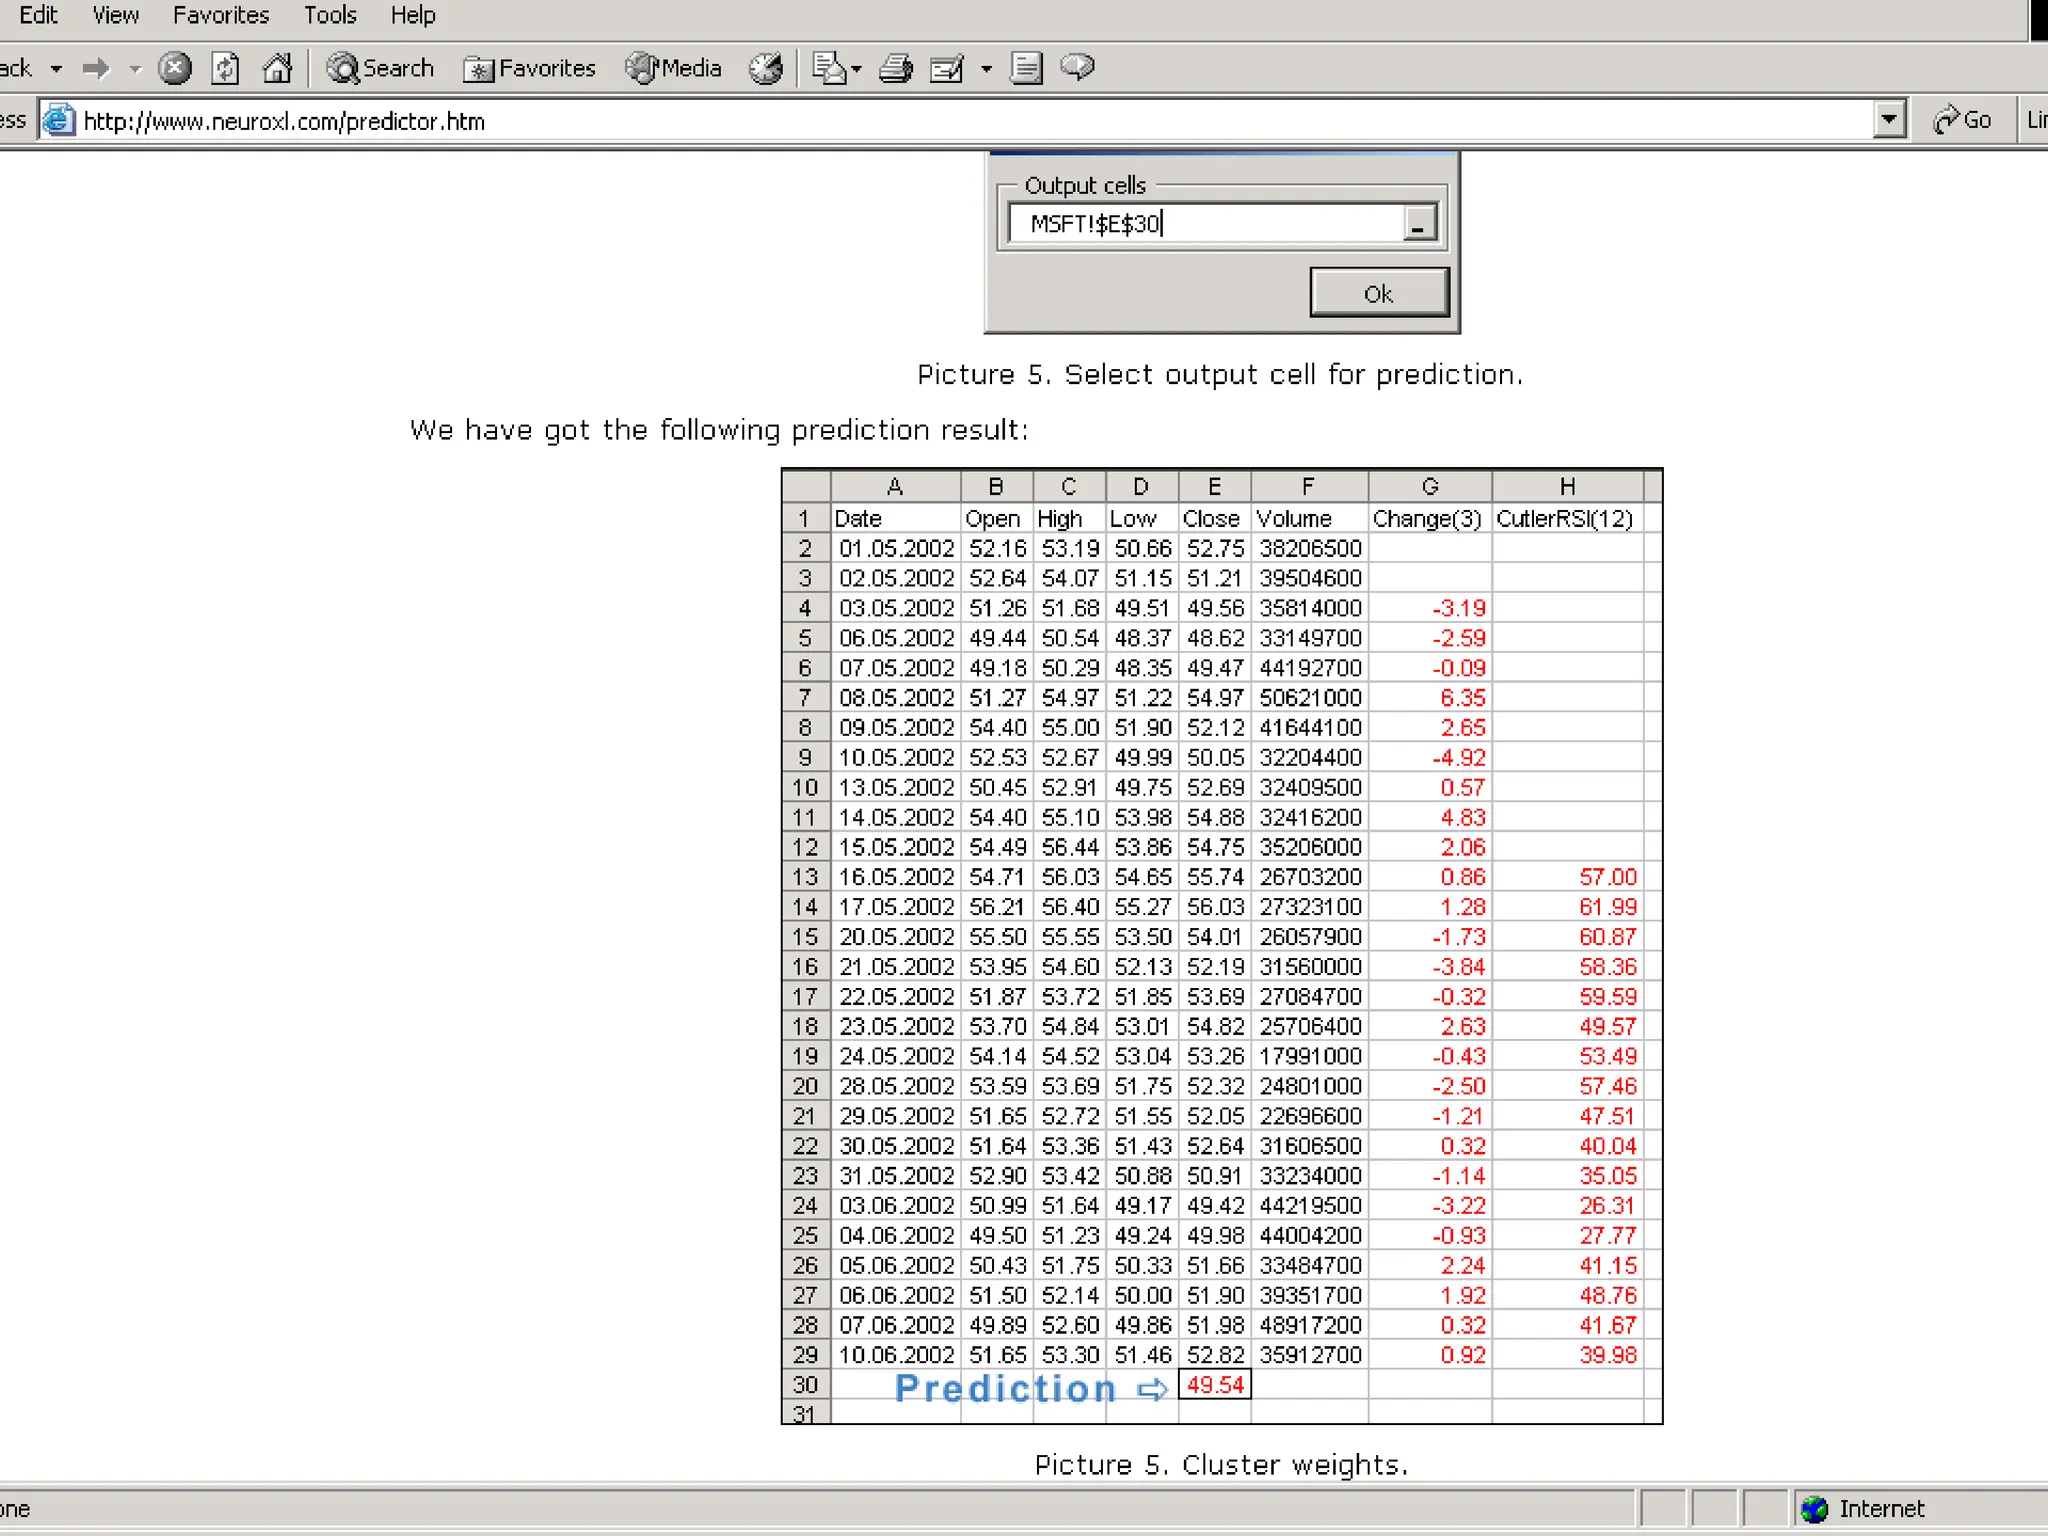Open the Search pane
Image resolution: width=2048 pixels, height=1536 pixels.
pyautogui.click(x=380, y=68)
